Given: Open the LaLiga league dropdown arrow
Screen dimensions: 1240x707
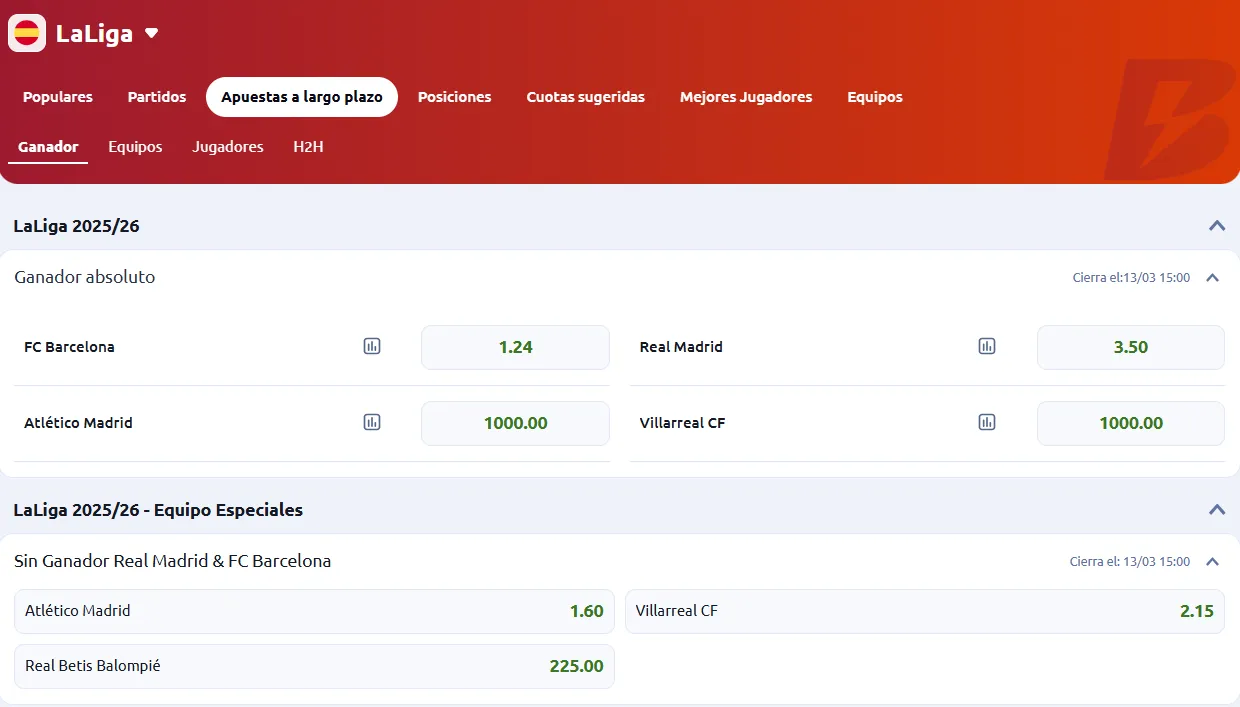Looking at the screenshot, I should (152, 33).
